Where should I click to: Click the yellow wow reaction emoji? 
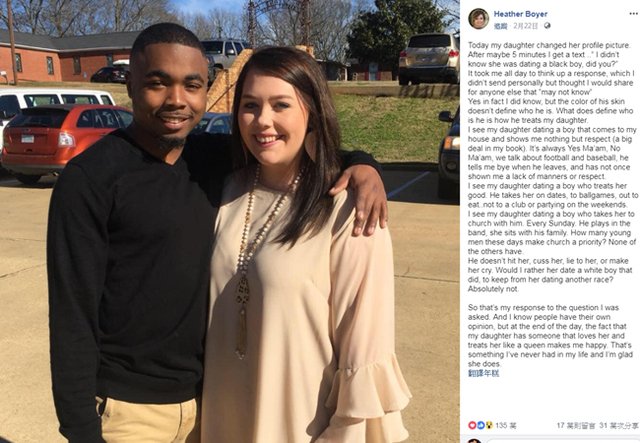point(489,425)
